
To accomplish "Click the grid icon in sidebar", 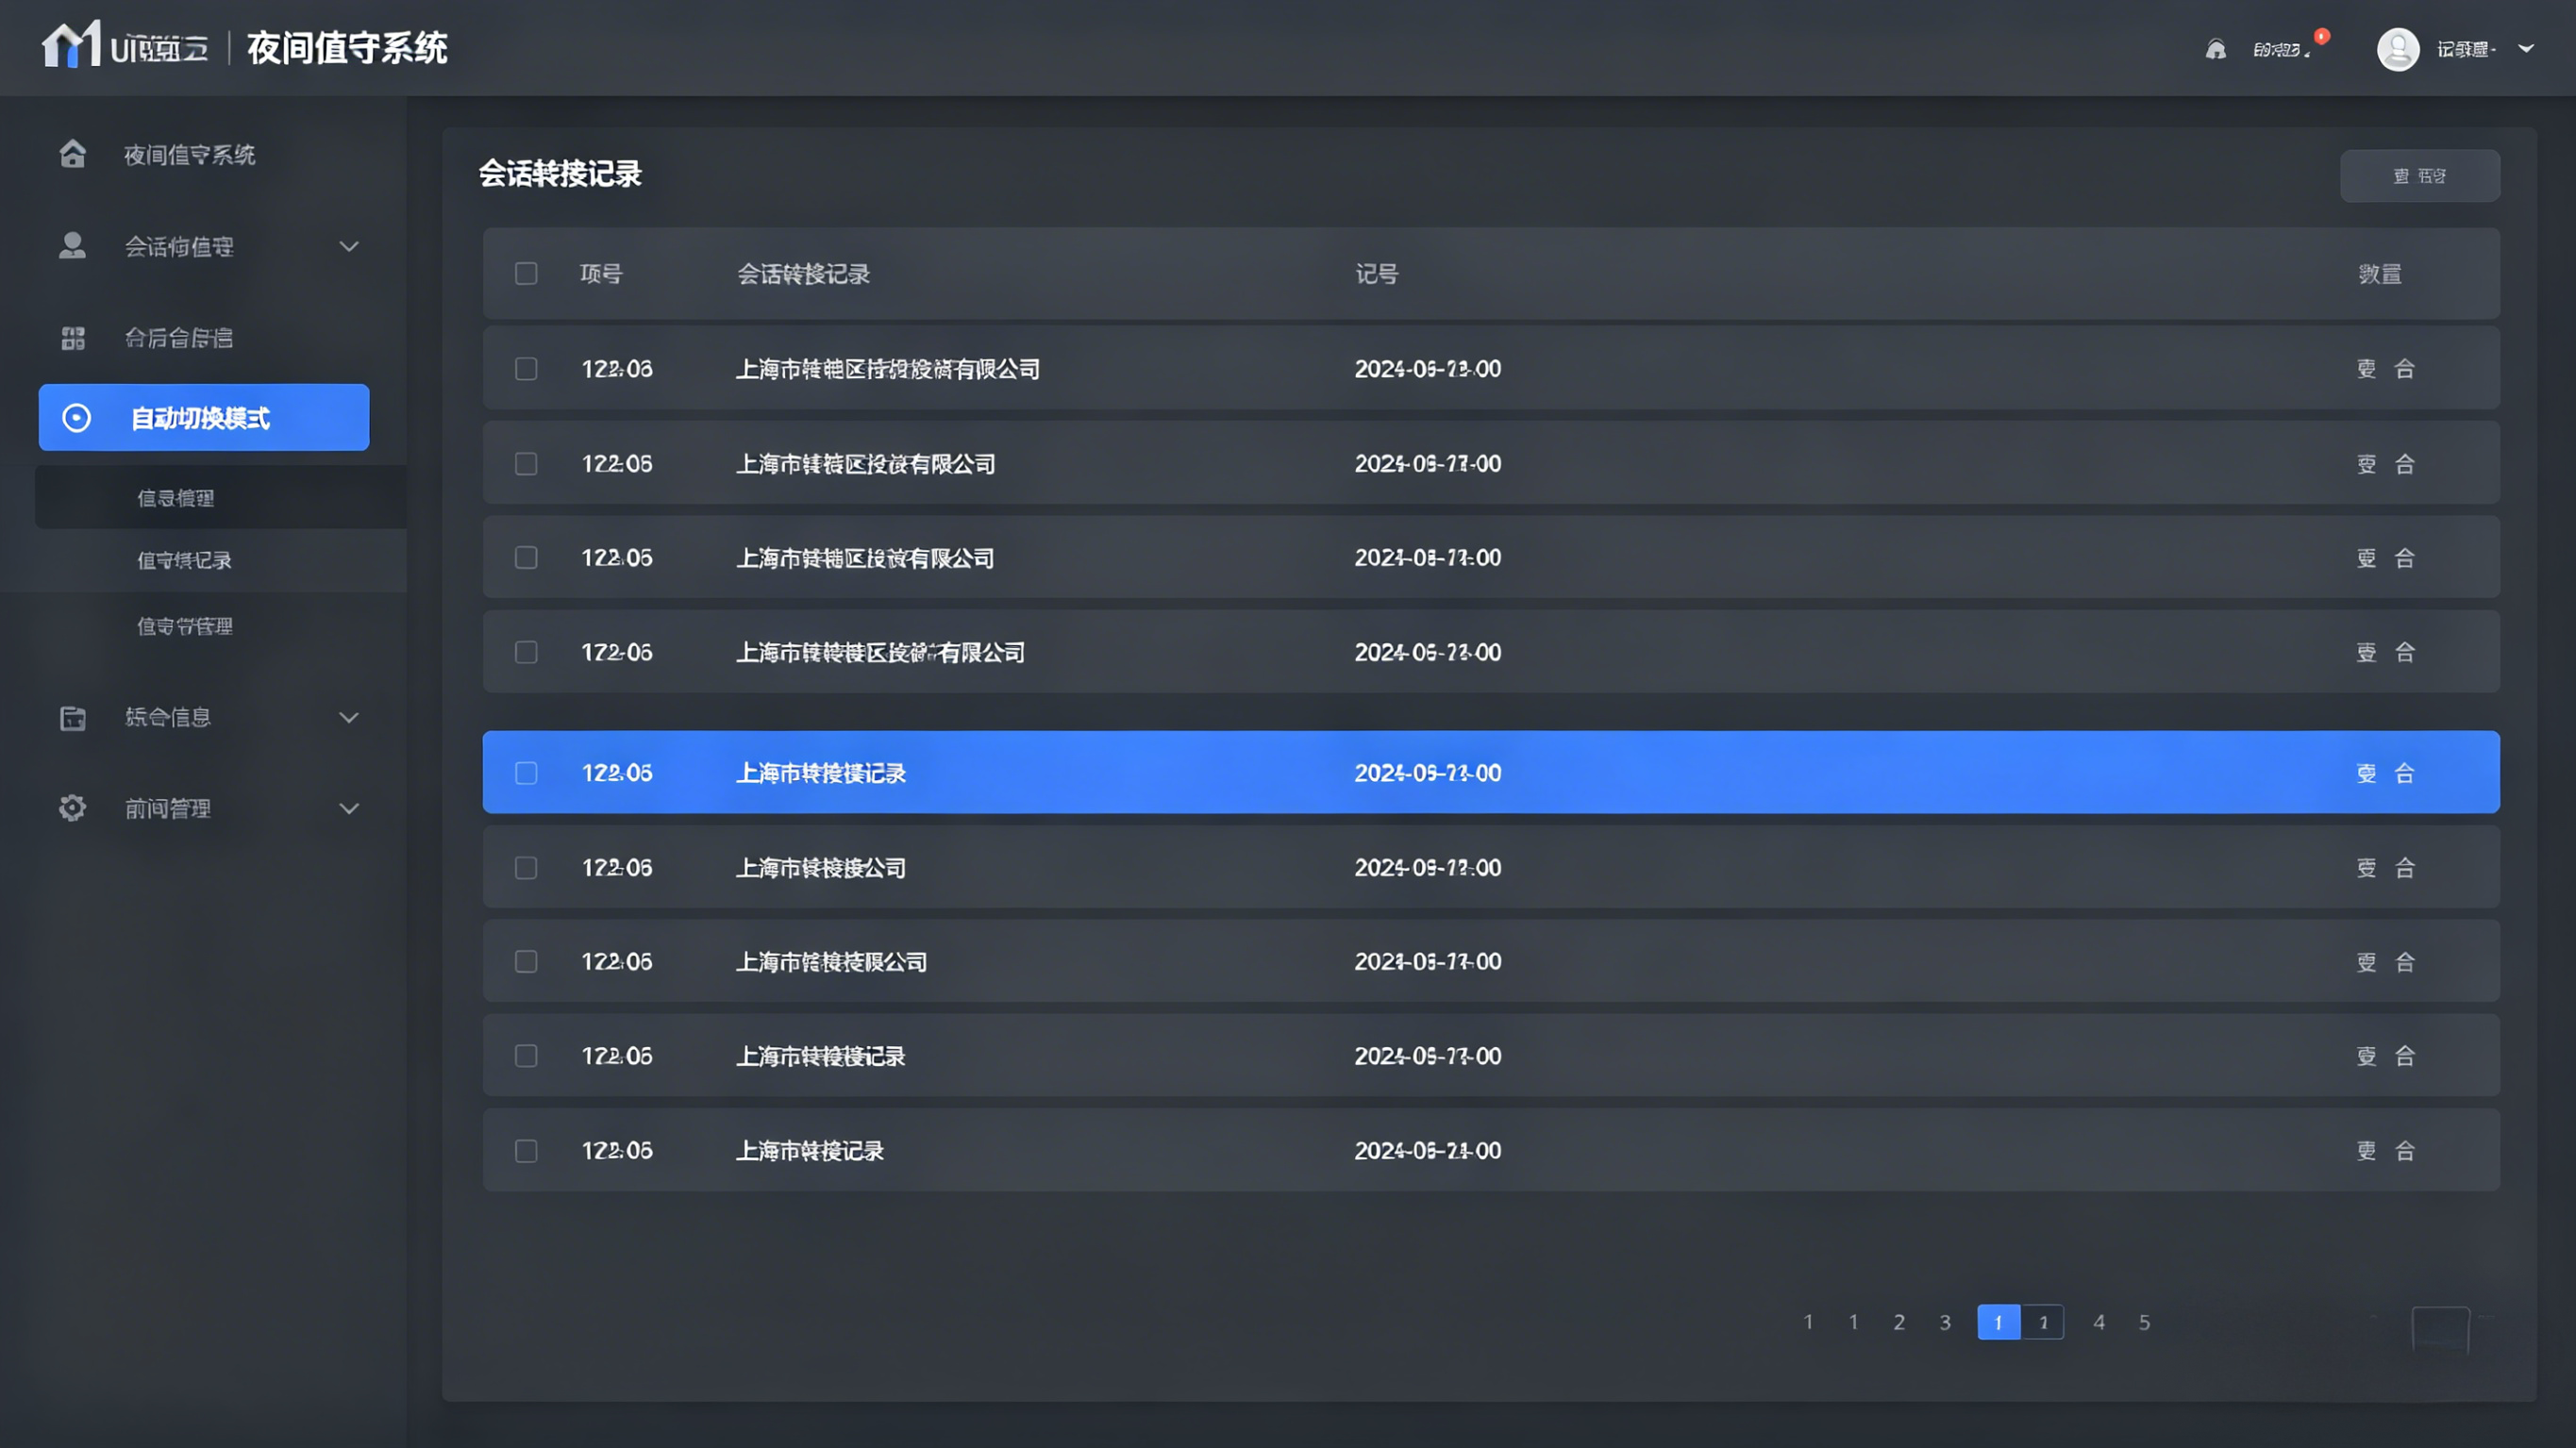I will coord(72,338).
